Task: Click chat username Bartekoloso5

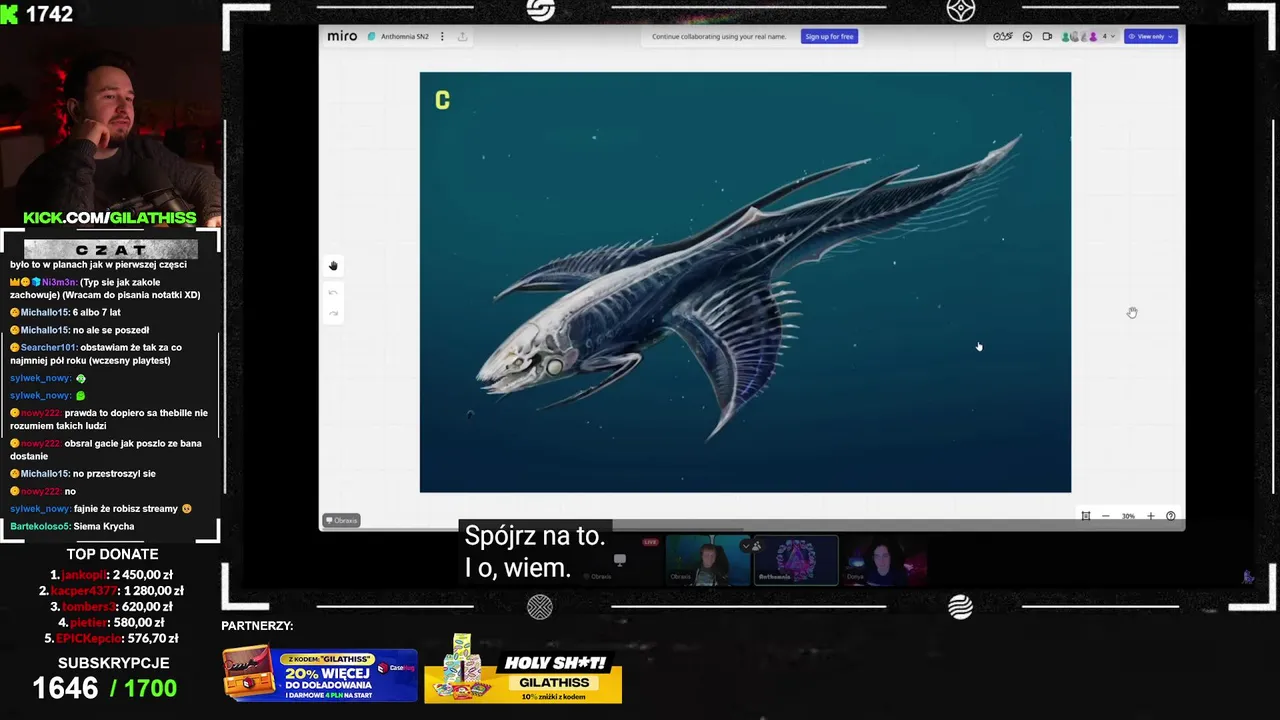Action: click(x=40, y=526)
